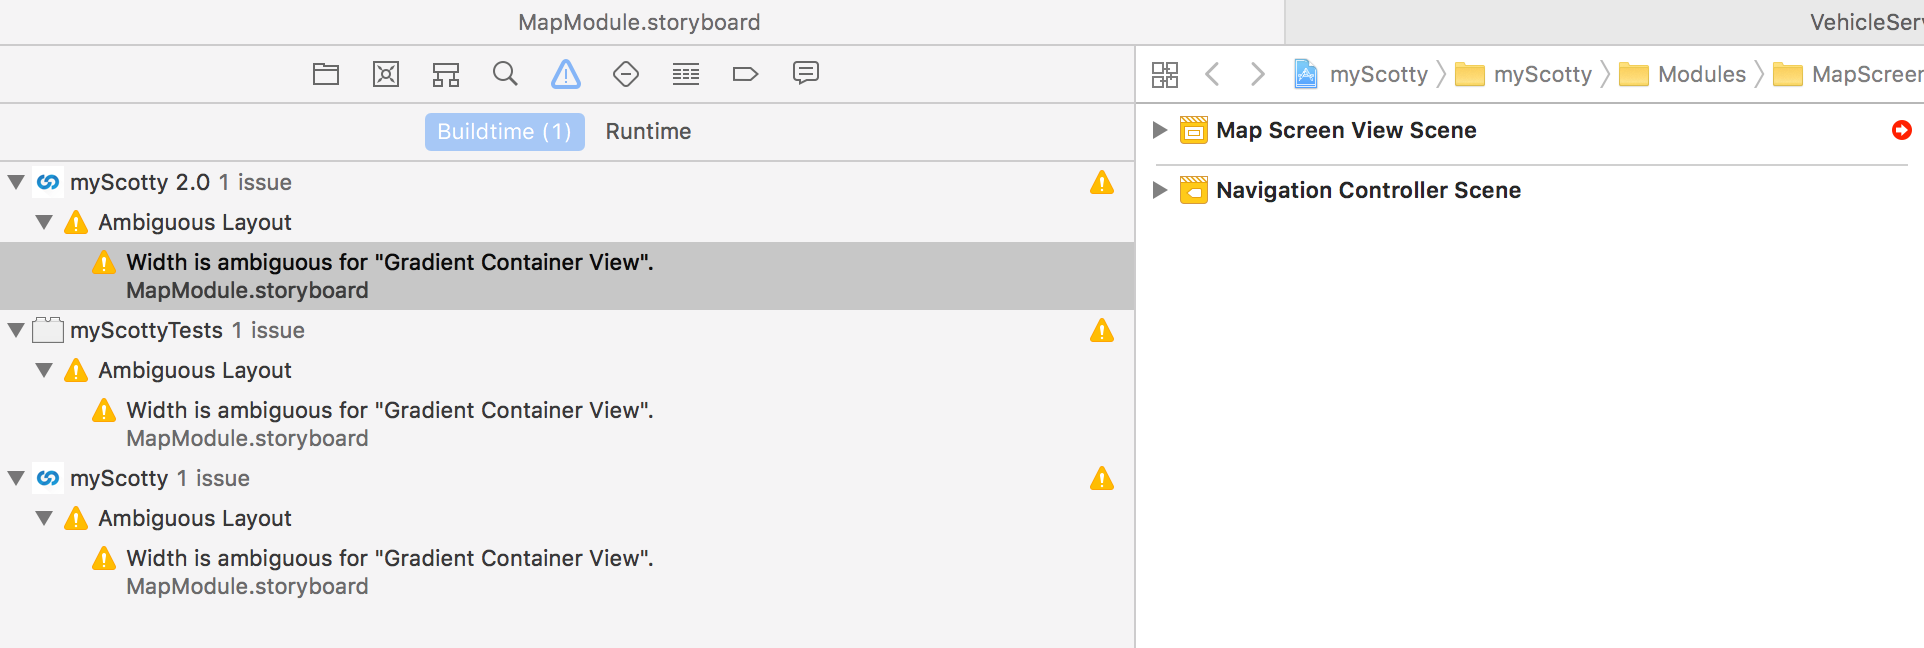The width and height of the screenshot is (1924, 648).
Task: Collapse Ambiguous Layout under myScotty 2.0
Action: [x=44, y=222]
